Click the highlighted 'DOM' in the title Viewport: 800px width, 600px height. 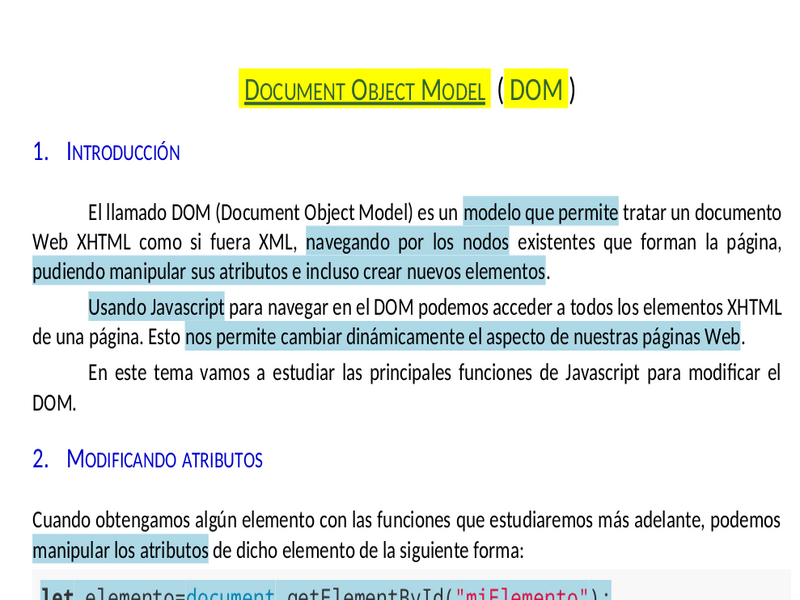pos(536,90)
